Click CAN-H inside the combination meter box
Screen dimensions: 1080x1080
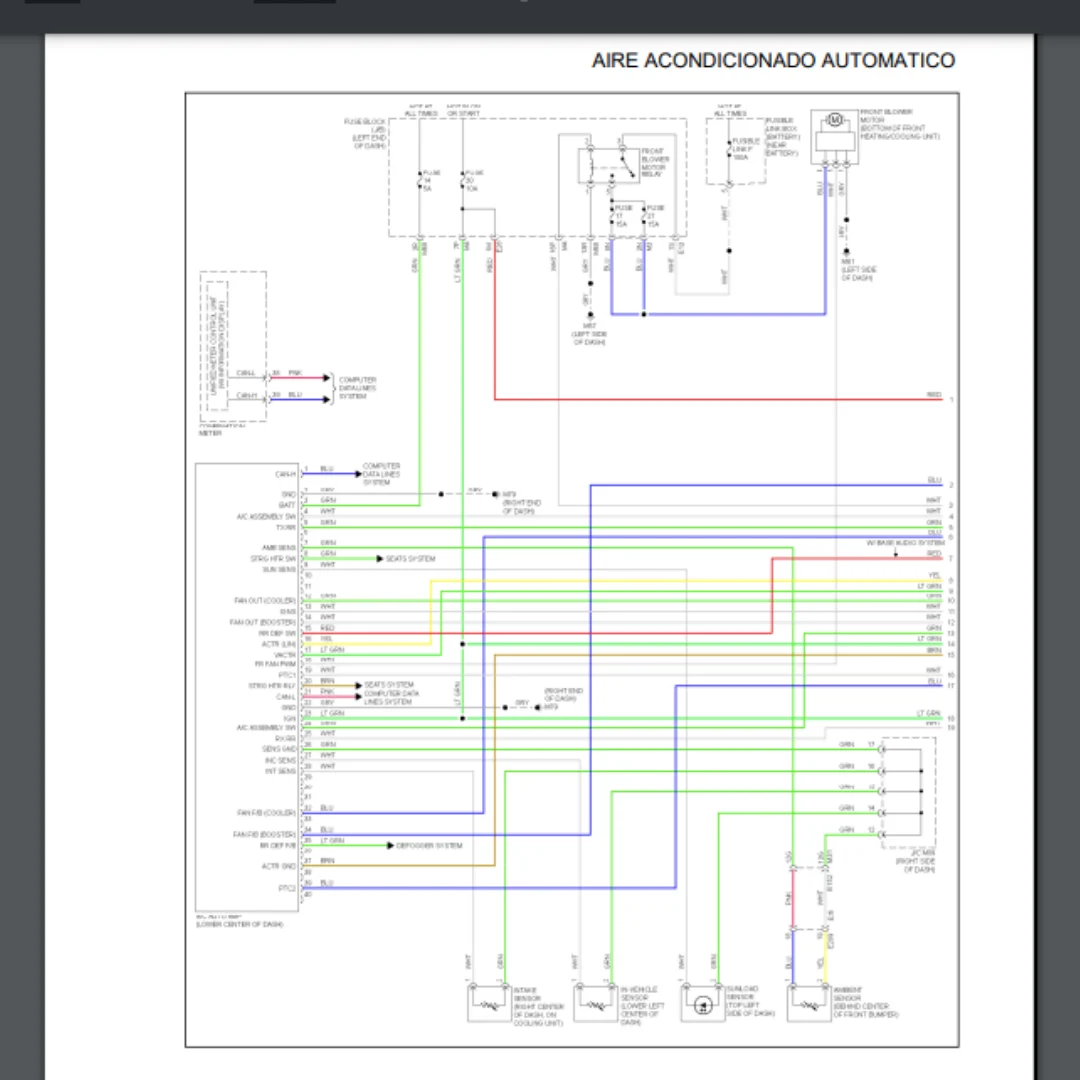(246, 395)
